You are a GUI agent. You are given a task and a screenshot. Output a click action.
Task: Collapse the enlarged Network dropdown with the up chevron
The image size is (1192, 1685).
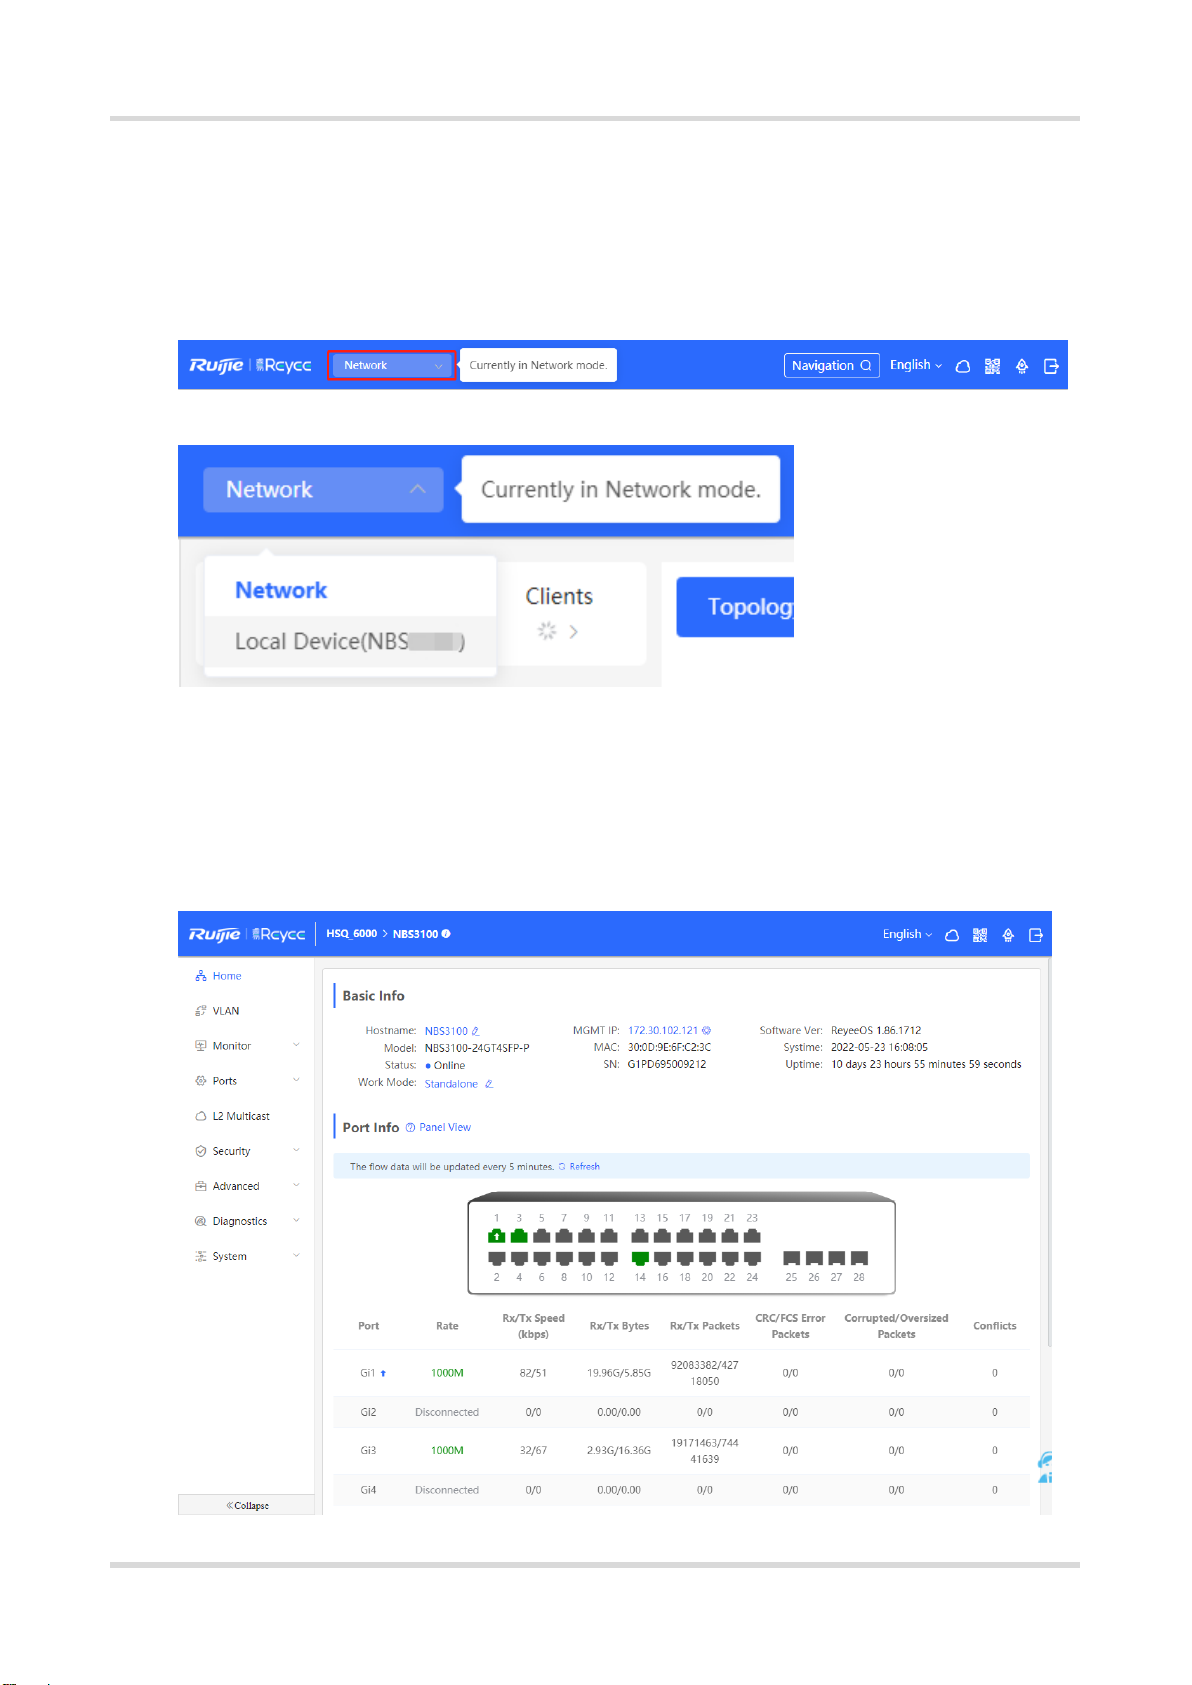point(417,489)
